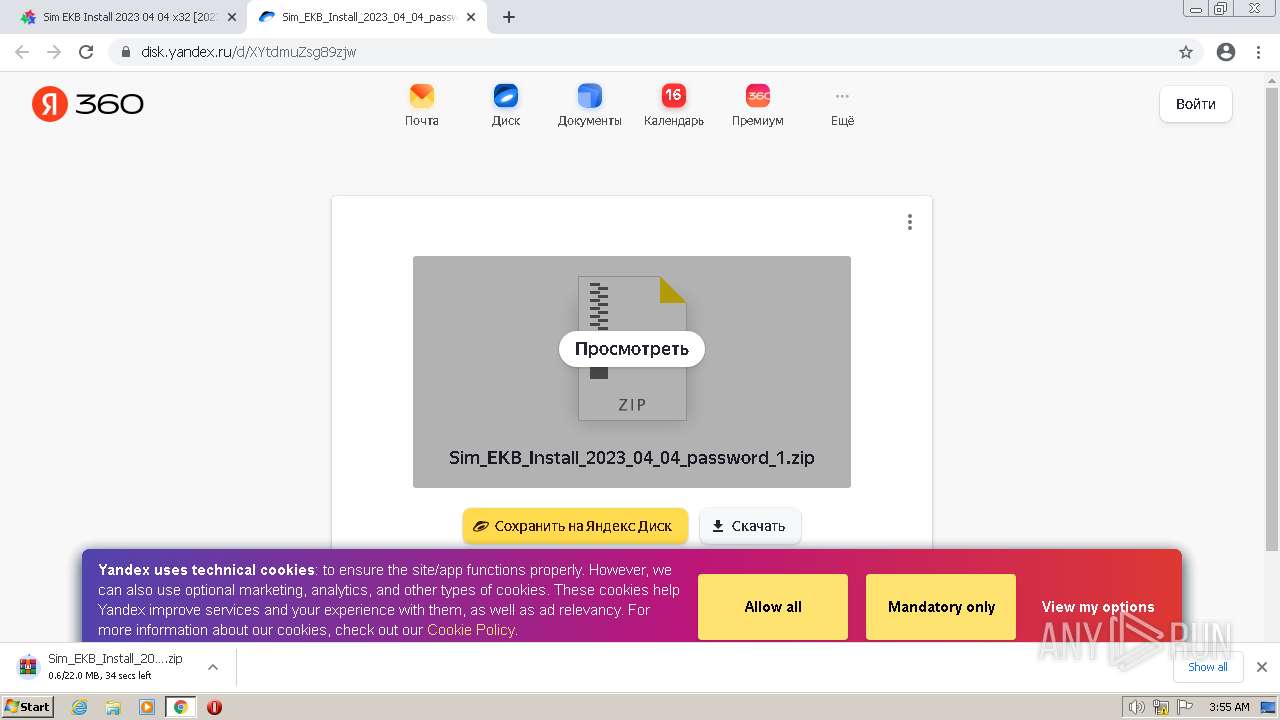
Task: Accept cookies with Allow all
Action: point(773,607)
